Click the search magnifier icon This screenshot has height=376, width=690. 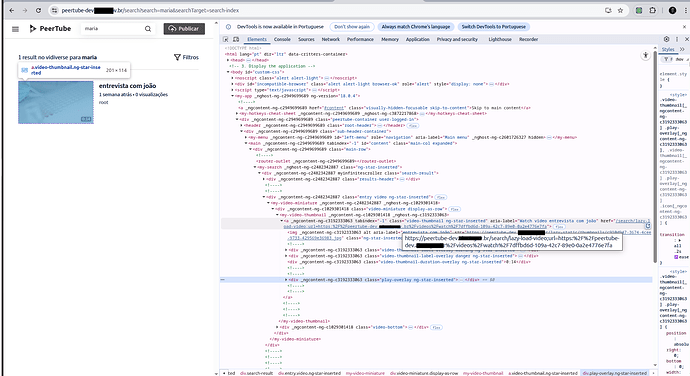[x=148, y=29]
